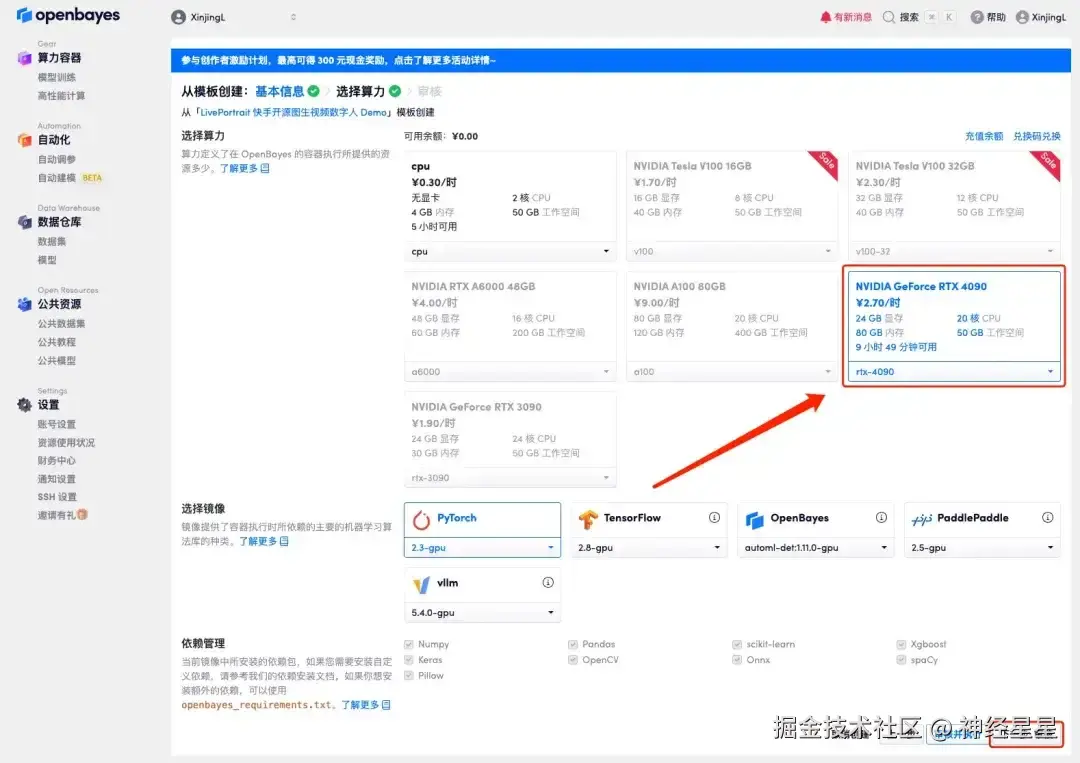Click the search magnifier icon
1080x763 pixels.
point(889,17)
